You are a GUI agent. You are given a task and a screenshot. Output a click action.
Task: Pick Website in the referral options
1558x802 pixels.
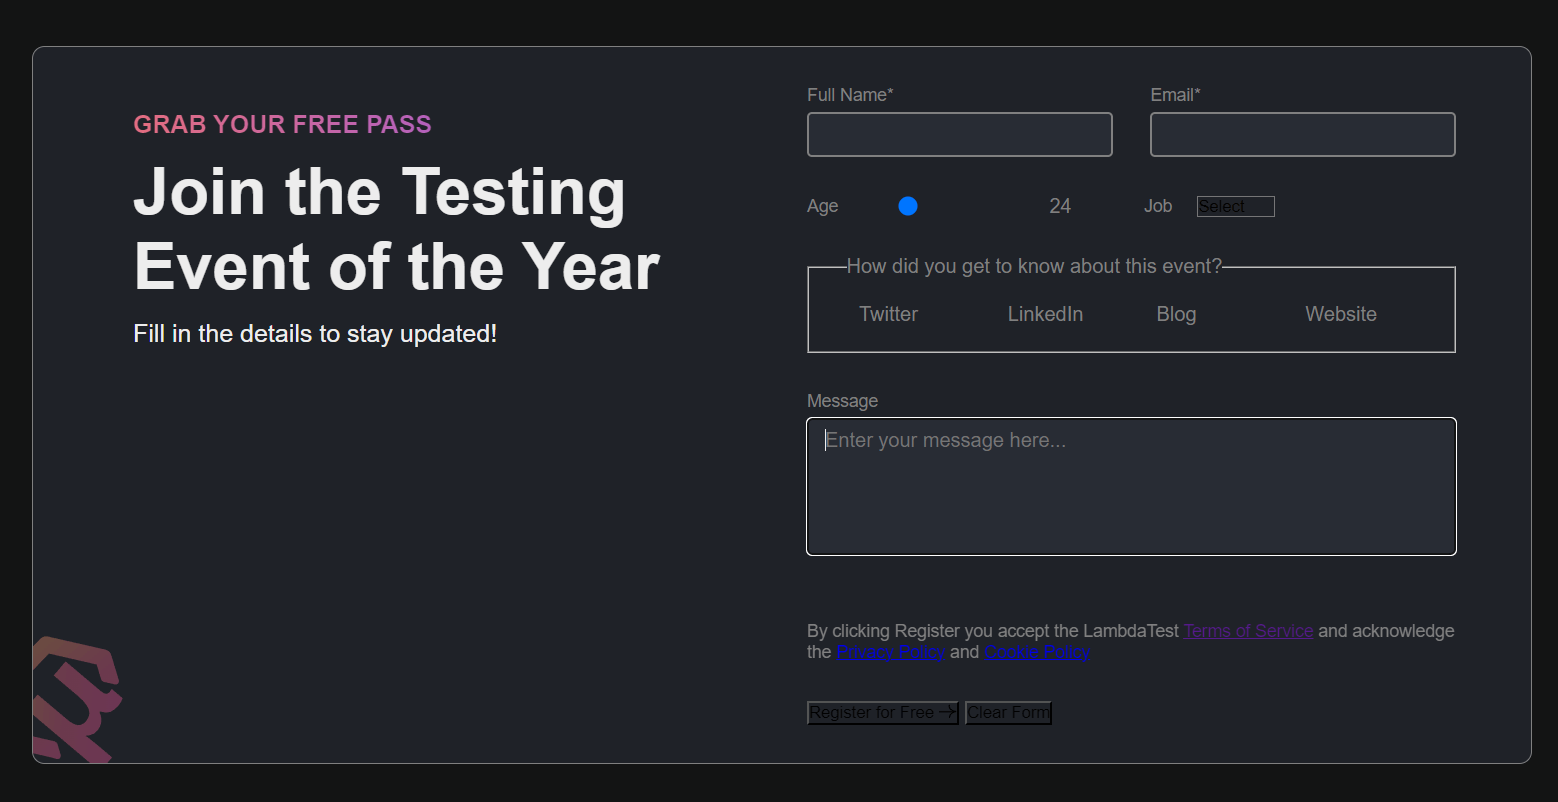click(x=1341, y=313)
